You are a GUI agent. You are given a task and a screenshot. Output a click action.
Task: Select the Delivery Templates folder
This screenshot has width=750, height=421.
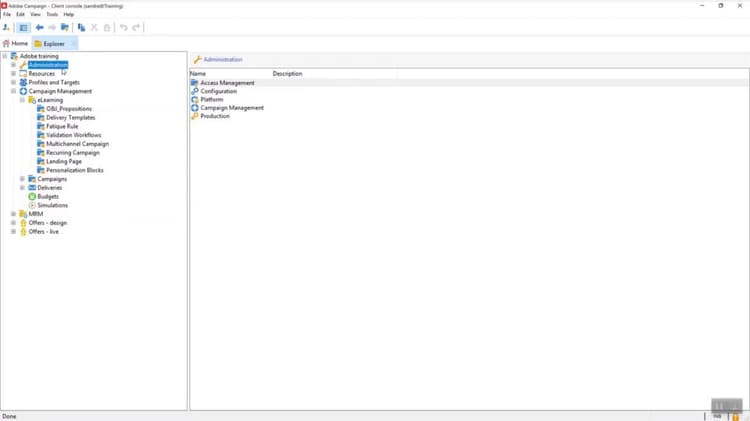pyautogui.click(x=71, y=118)
